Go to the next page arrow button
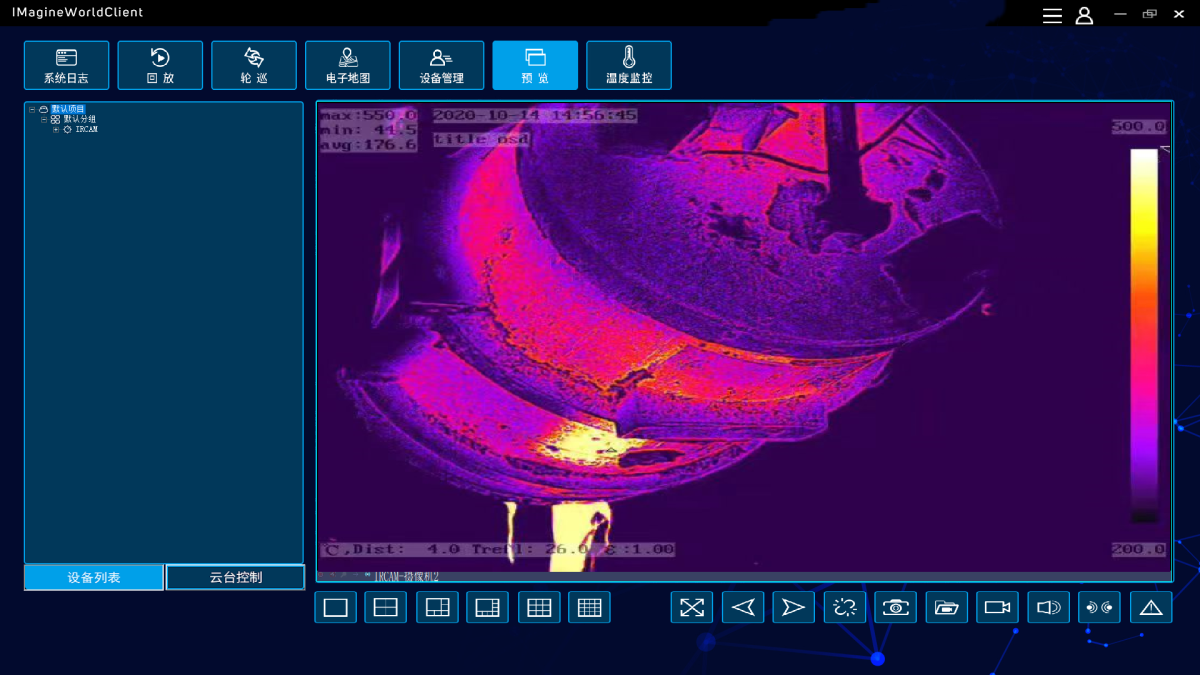The image size is (1200, 675). click(793, 607)
